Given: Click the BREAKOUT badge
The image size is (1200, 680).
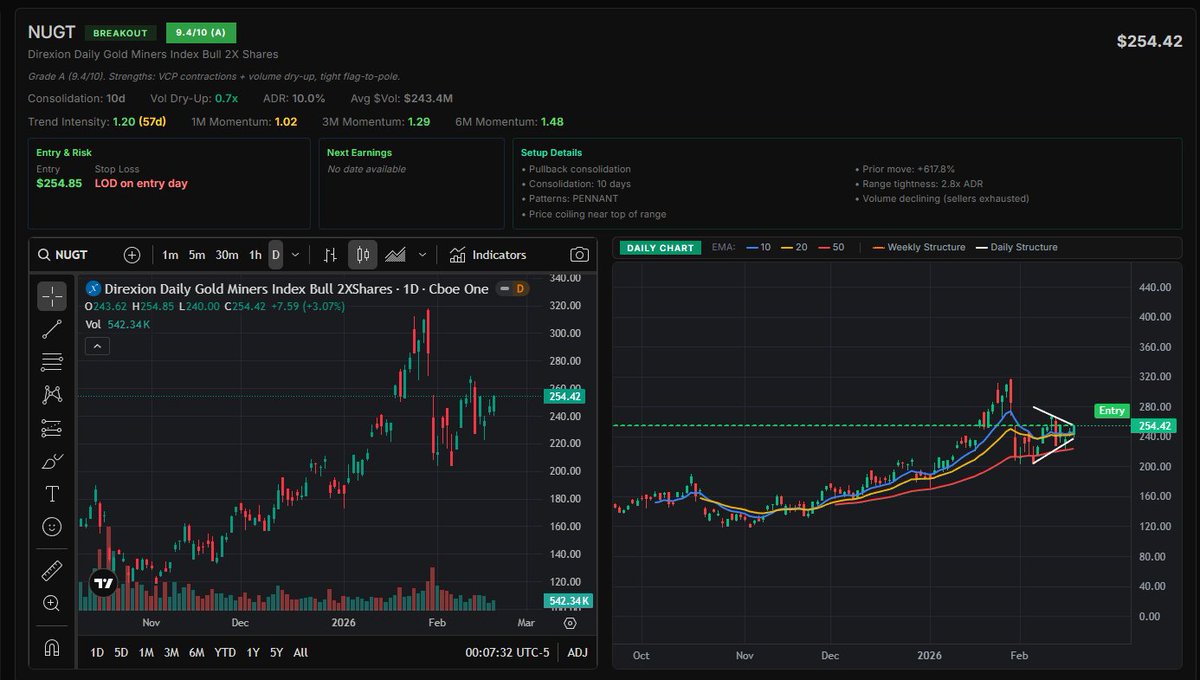Looking at the screenshot, I should pyautogui.click(x=121, y=33).
